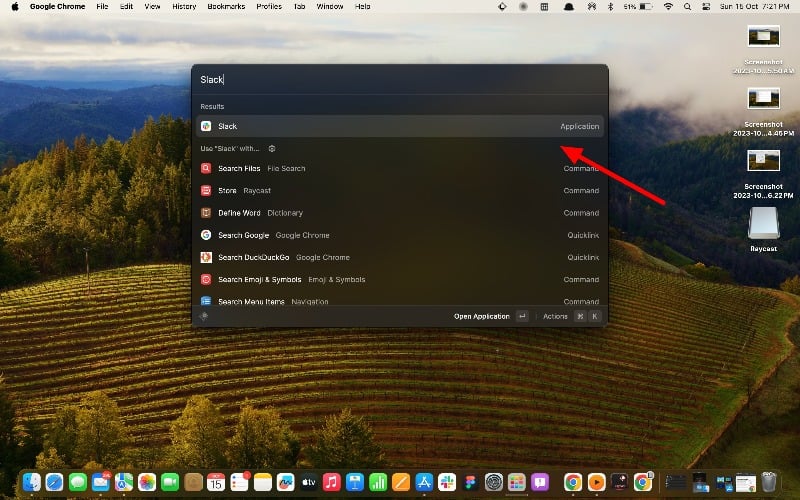800x500 pixels.
Task: Expand the Actions panel
Action: (555, 316)
